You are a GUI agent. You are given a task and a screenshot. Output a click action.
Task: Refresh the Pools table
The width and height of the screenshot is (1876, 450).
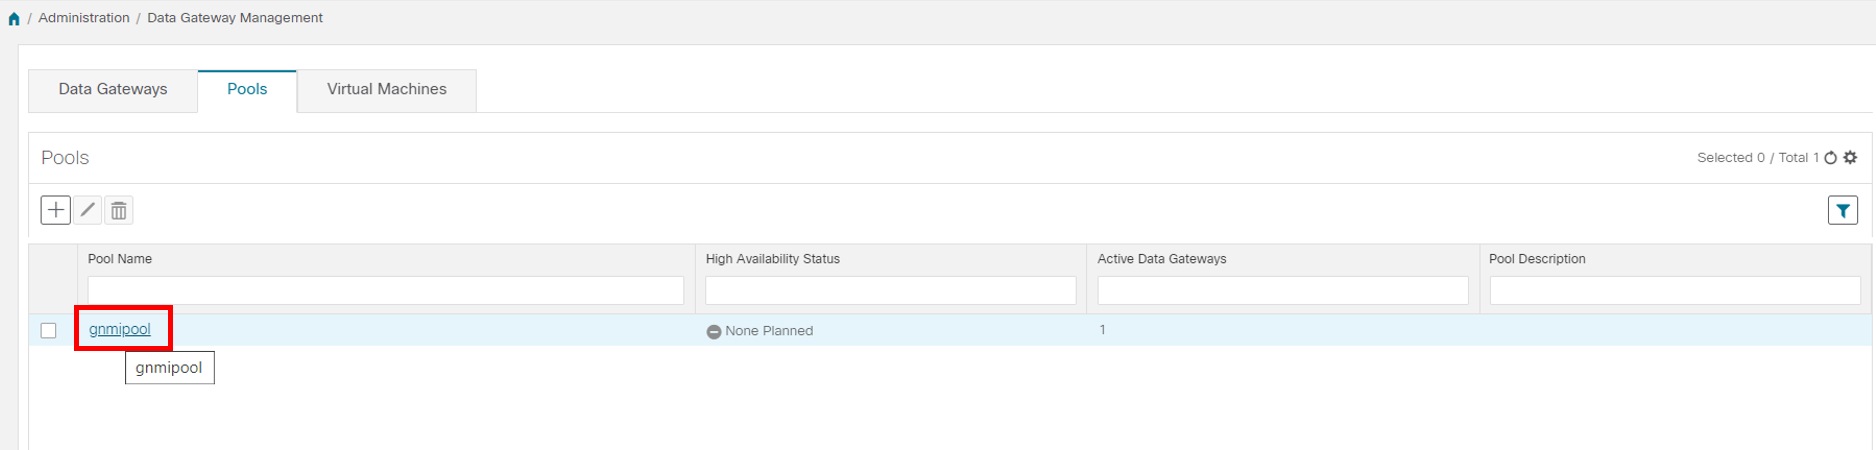[x=1831, y=158]
